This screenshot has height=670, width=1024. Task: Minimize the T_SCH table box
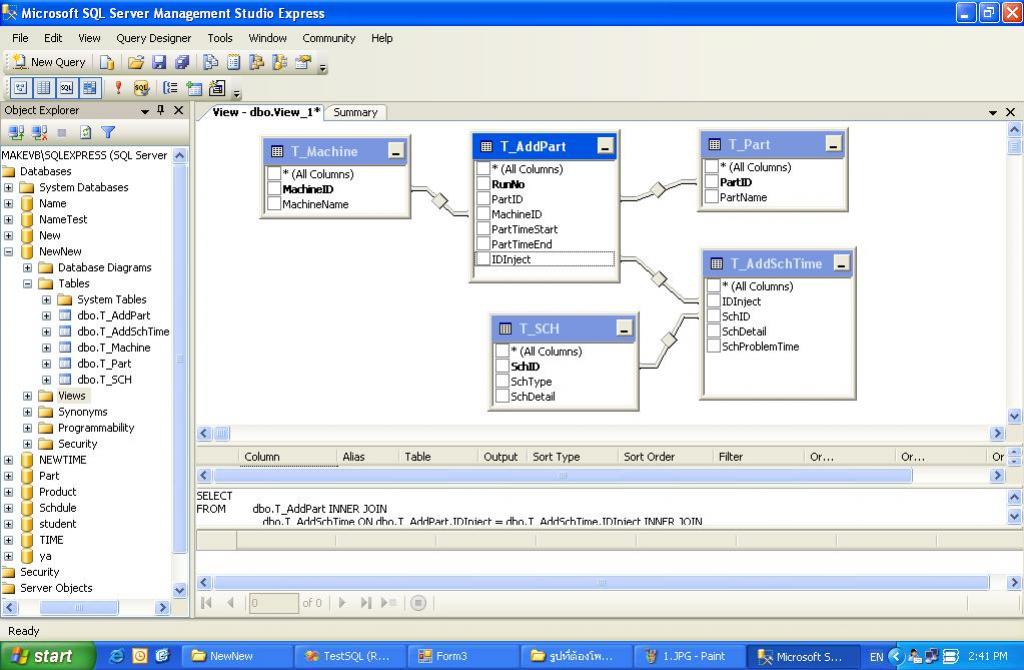(624, 328)
